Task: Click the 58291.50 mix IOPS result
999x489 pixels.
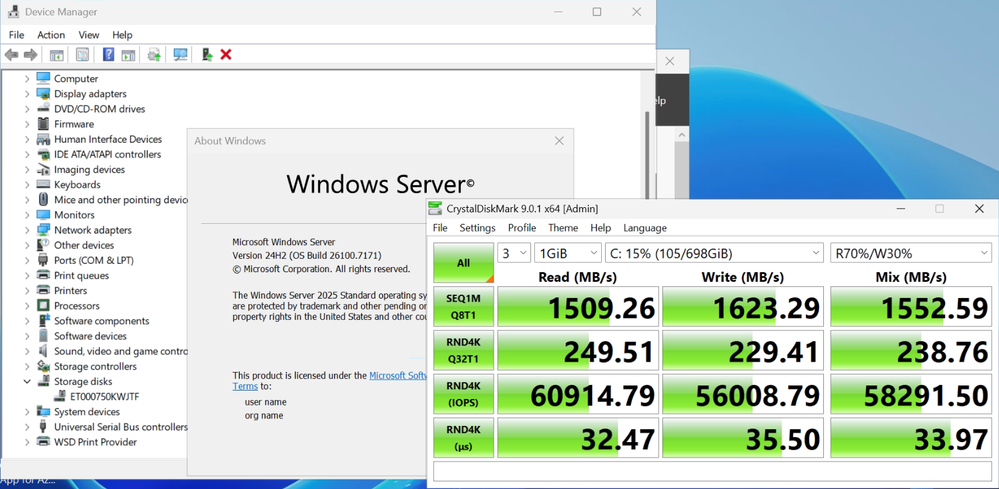Action: click(x=911, y=394)
